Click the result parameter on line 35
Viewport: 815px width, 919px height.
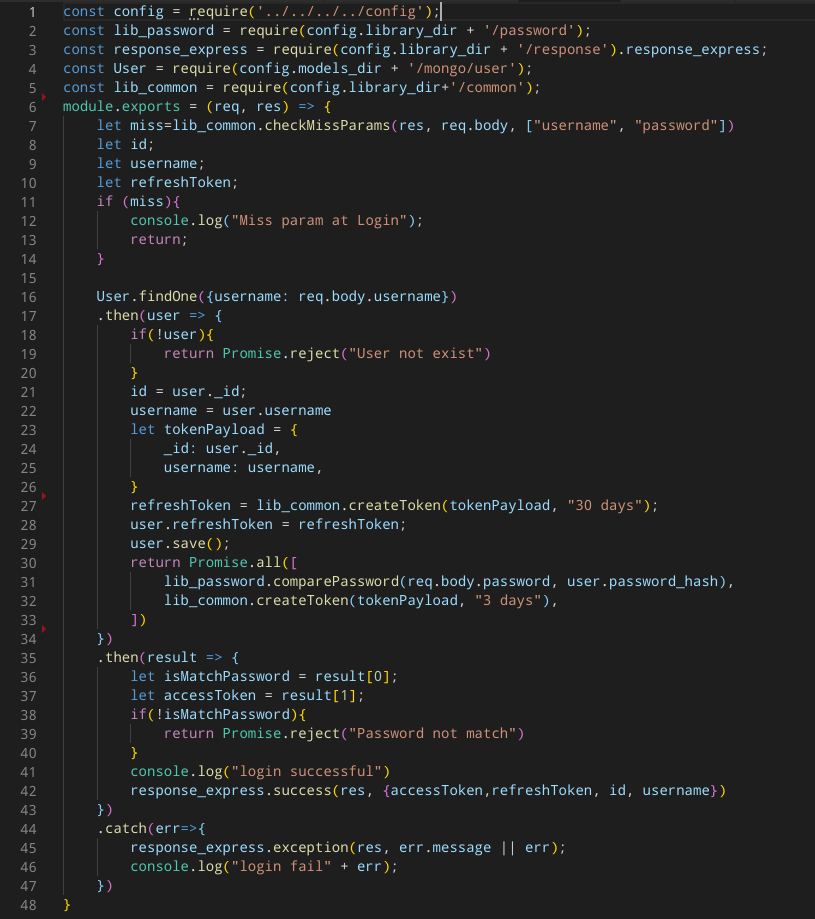[x=172, y=657]
